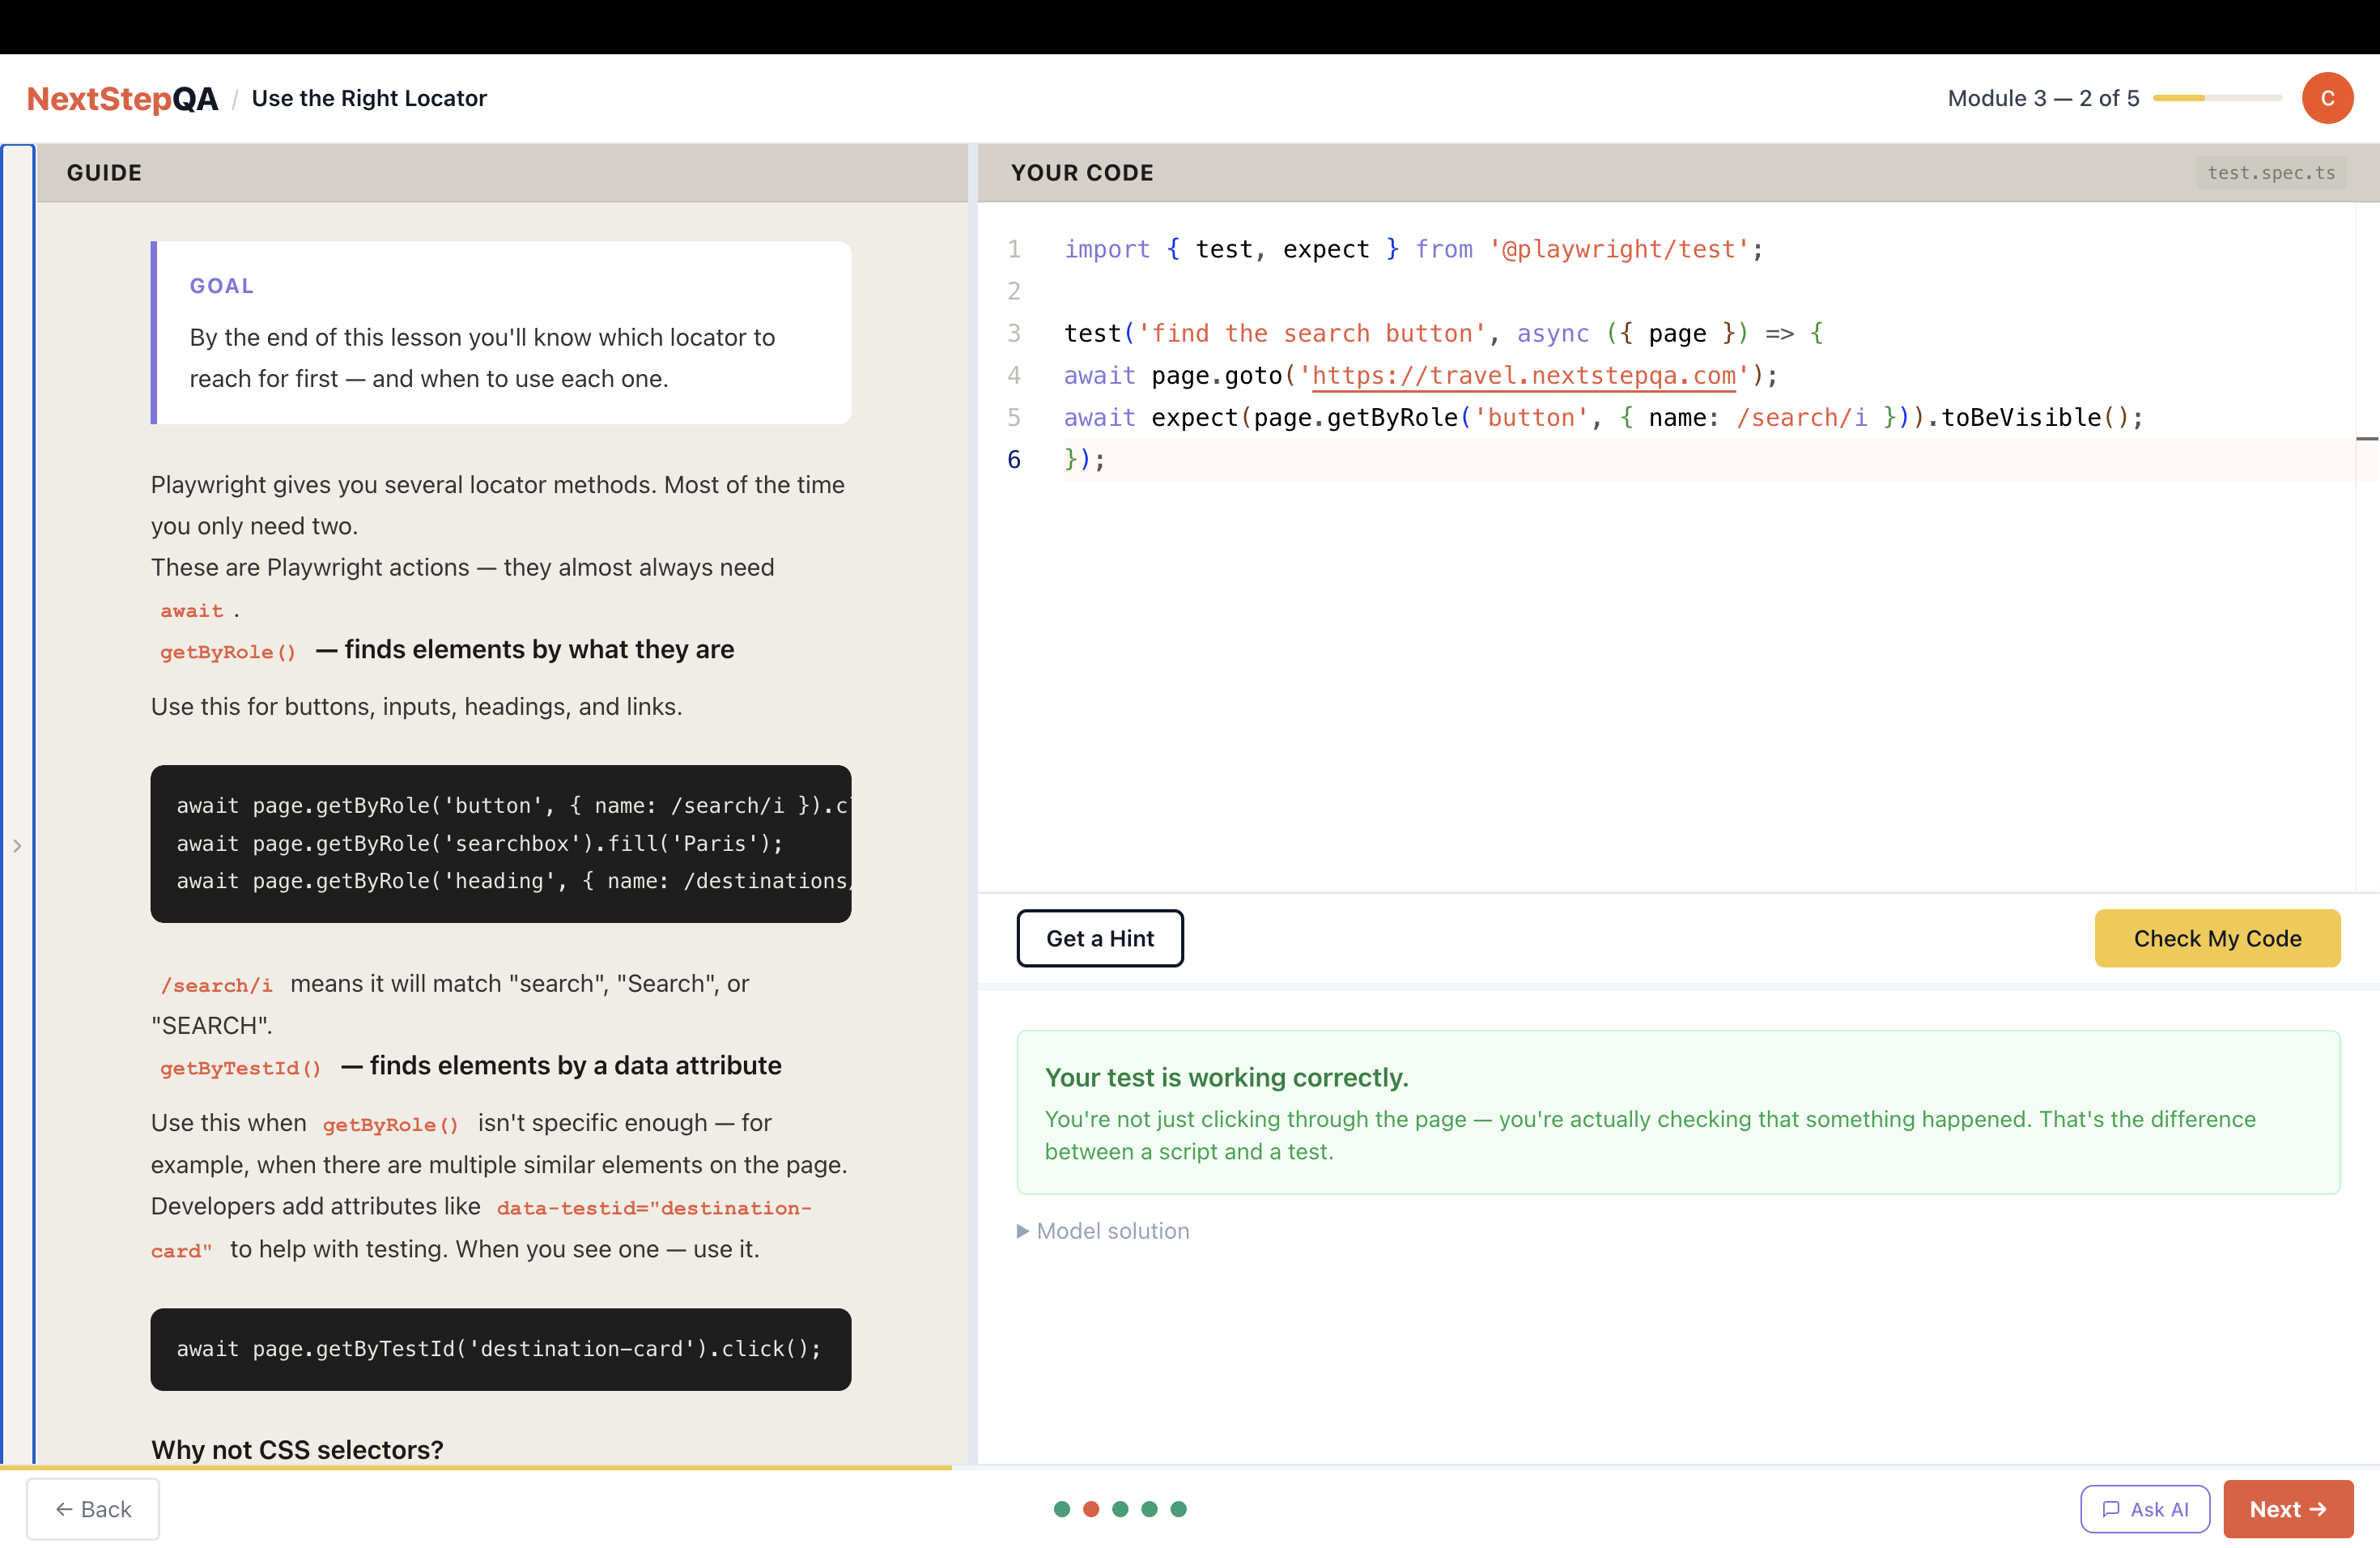Select the last green lesson dot
The image size is (2380, 1548).
tap(1180, 1509)
